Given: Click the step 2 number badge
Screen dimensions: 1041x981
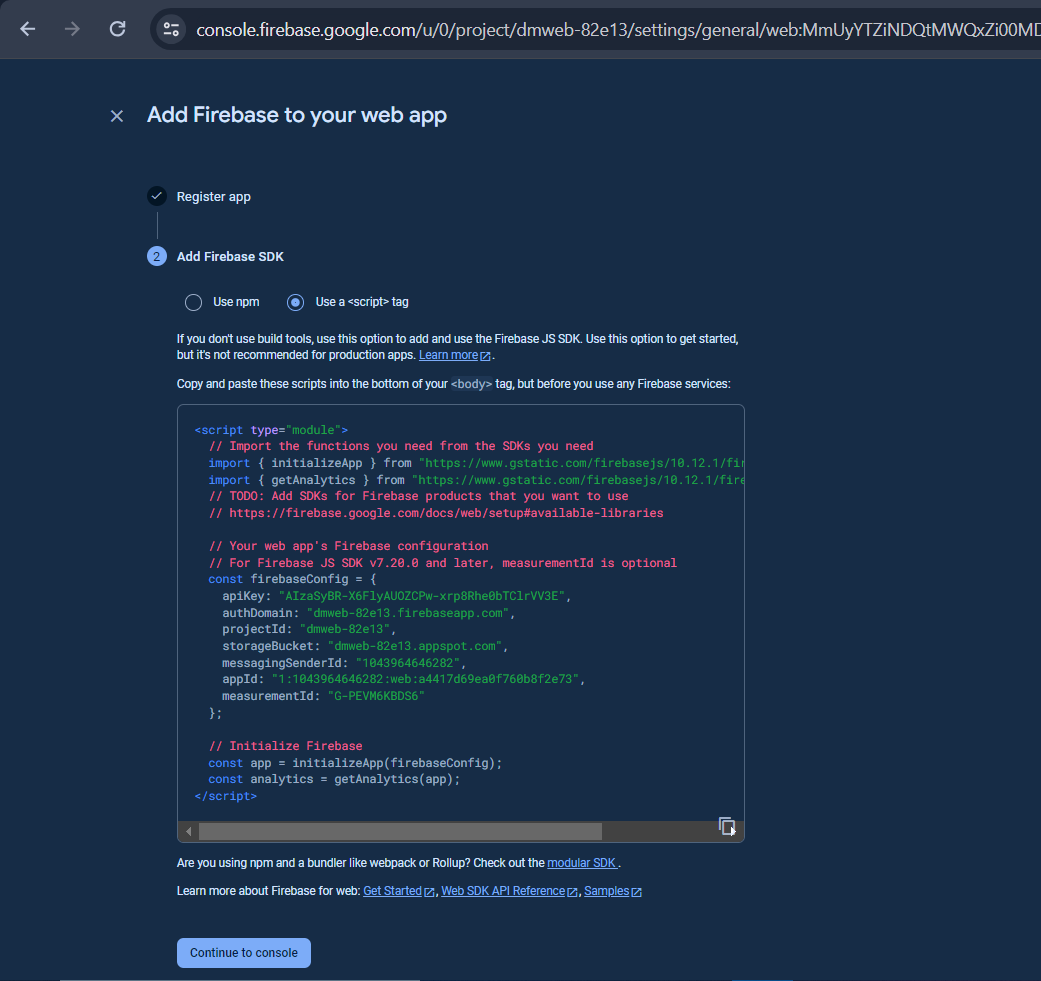Looking at the screenshot, I should 156,257.
